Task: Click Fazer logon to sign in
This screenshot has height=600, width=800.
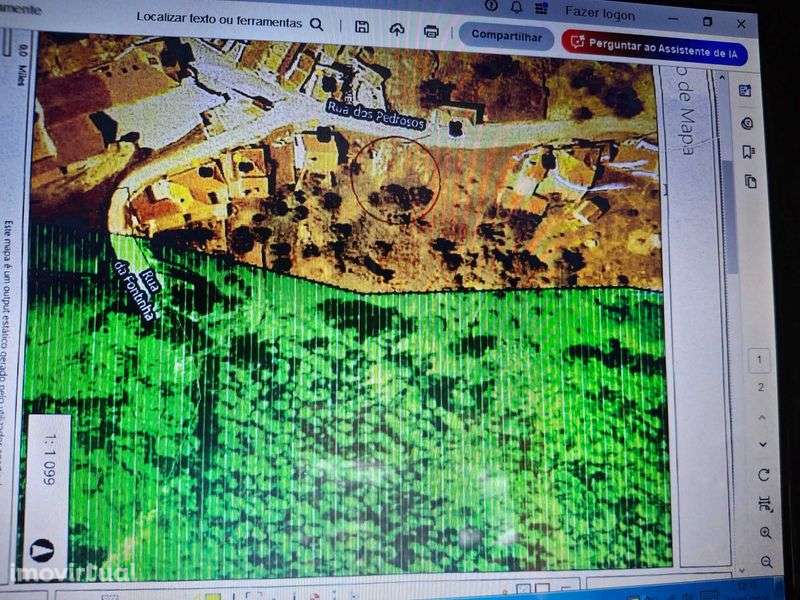Action: pyautogui.click(x=600, y=13)
